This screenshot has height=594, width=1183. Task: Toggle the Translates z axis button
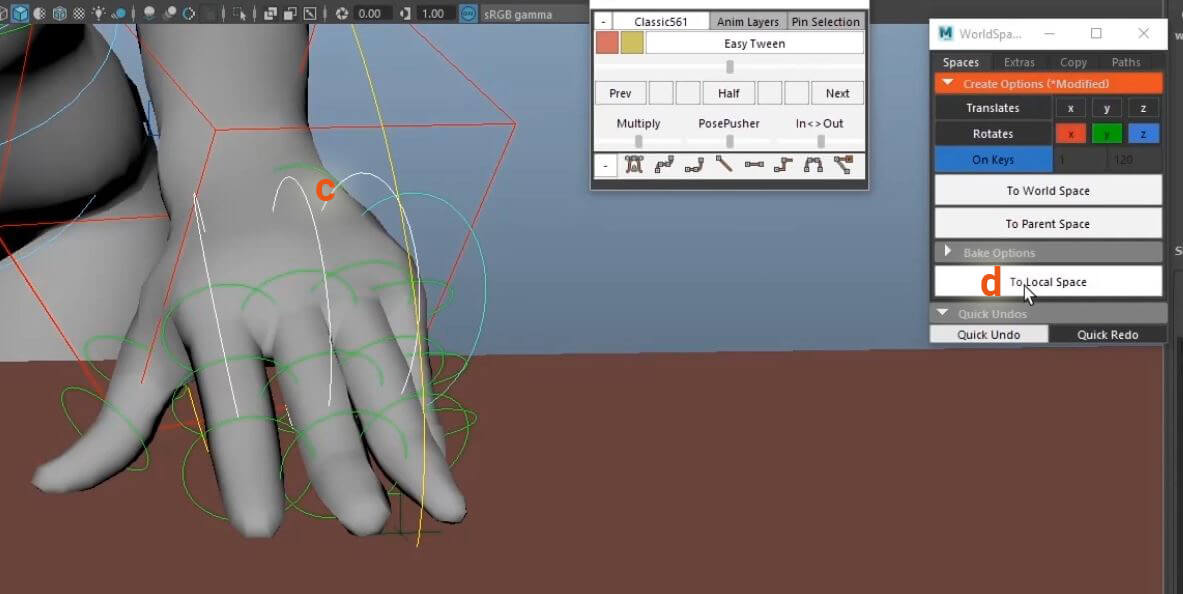1143,108
